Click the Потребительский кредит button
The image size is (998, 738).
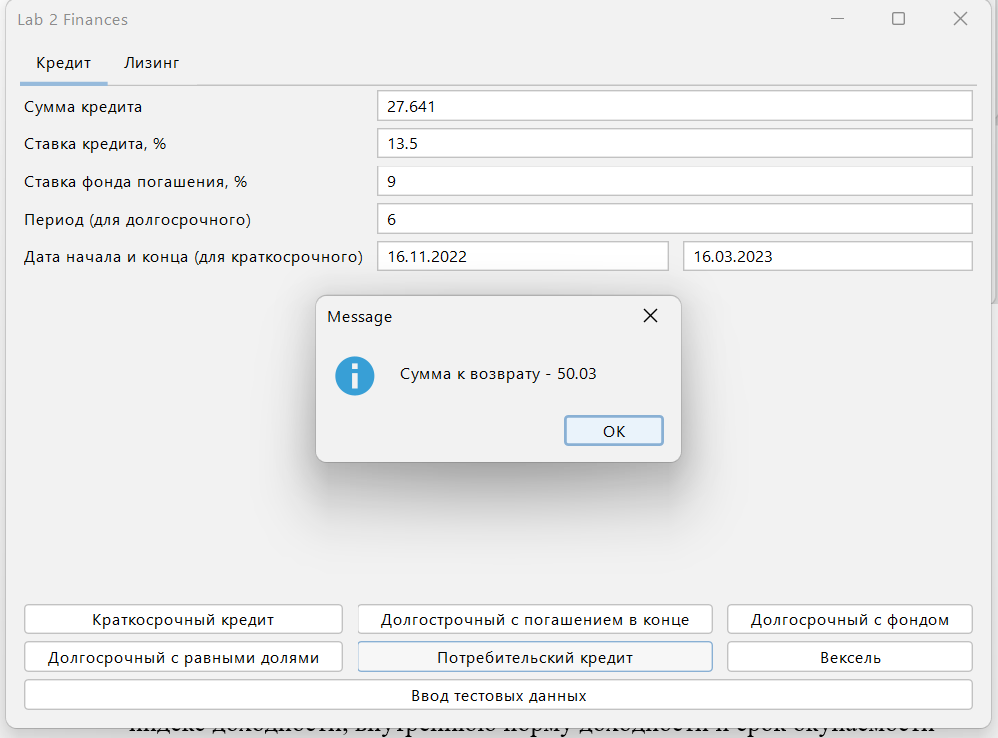[x=535, y=657]
